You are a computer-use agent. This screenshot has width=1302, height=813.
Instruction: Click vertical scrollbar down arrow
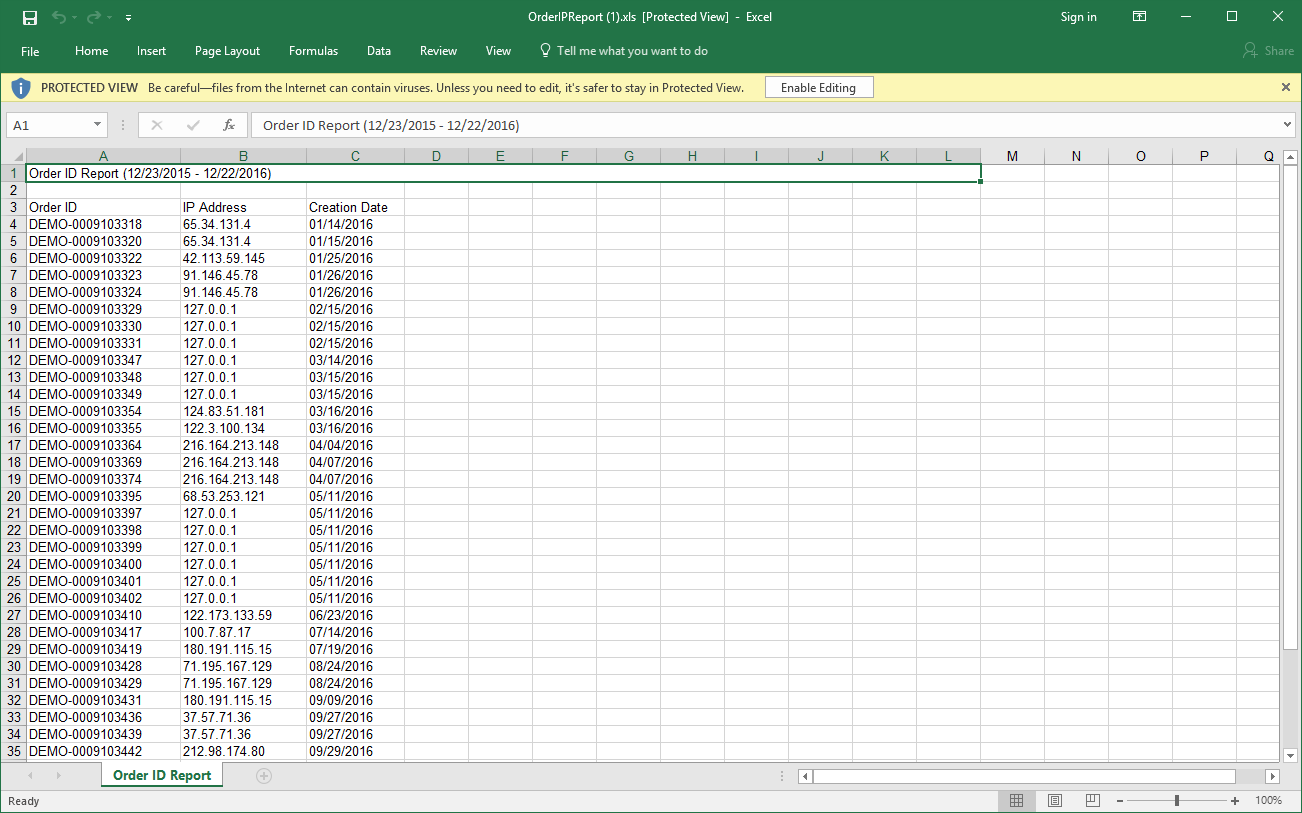1290,755
